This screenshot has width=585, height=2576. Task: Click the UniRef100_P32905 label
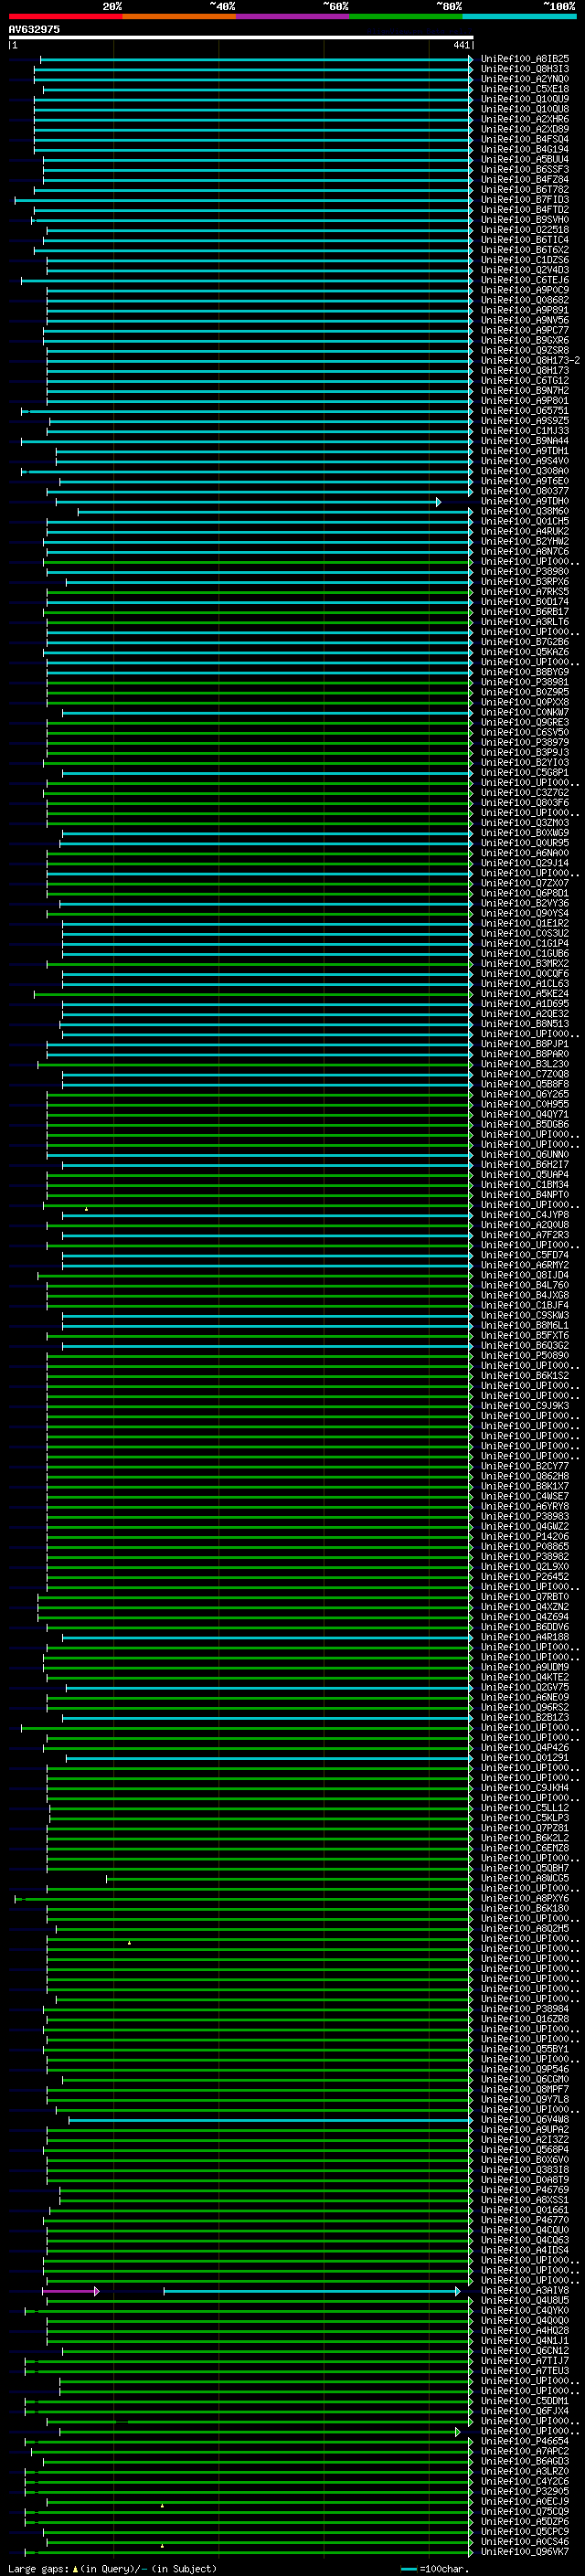tap(524, 2492)
